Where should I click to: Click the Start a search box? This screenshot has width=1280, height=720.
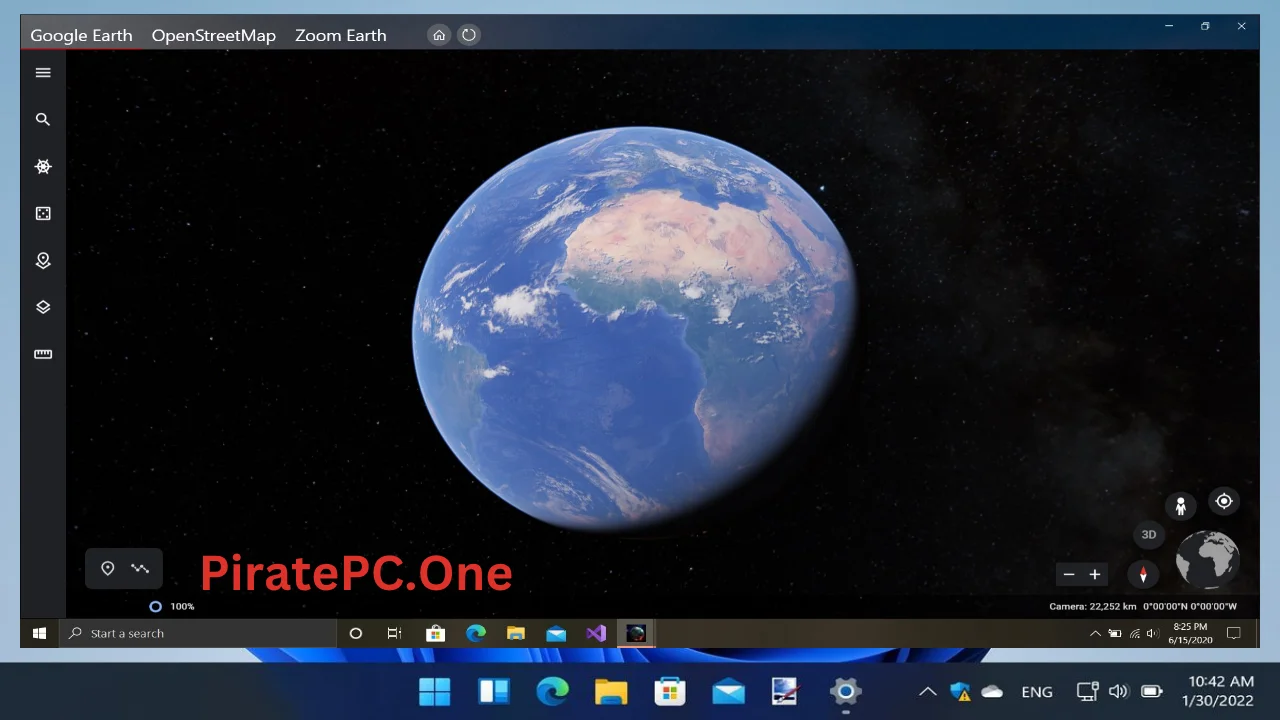point(198,633)
